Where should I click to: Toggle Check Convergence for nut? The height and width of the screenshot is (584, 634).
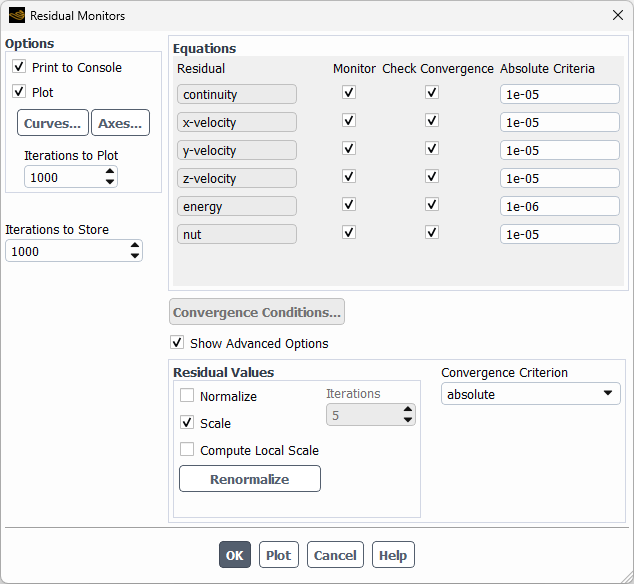click(x=432, y=232)
